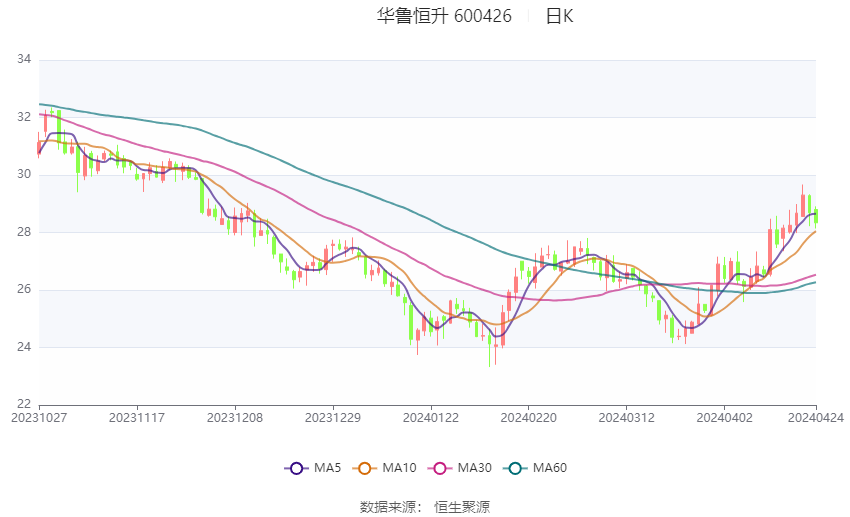Image resolution: width=850 pixels, height=517 pixels.
Task: Hide the MA60 series via its label
Action: 550,468
